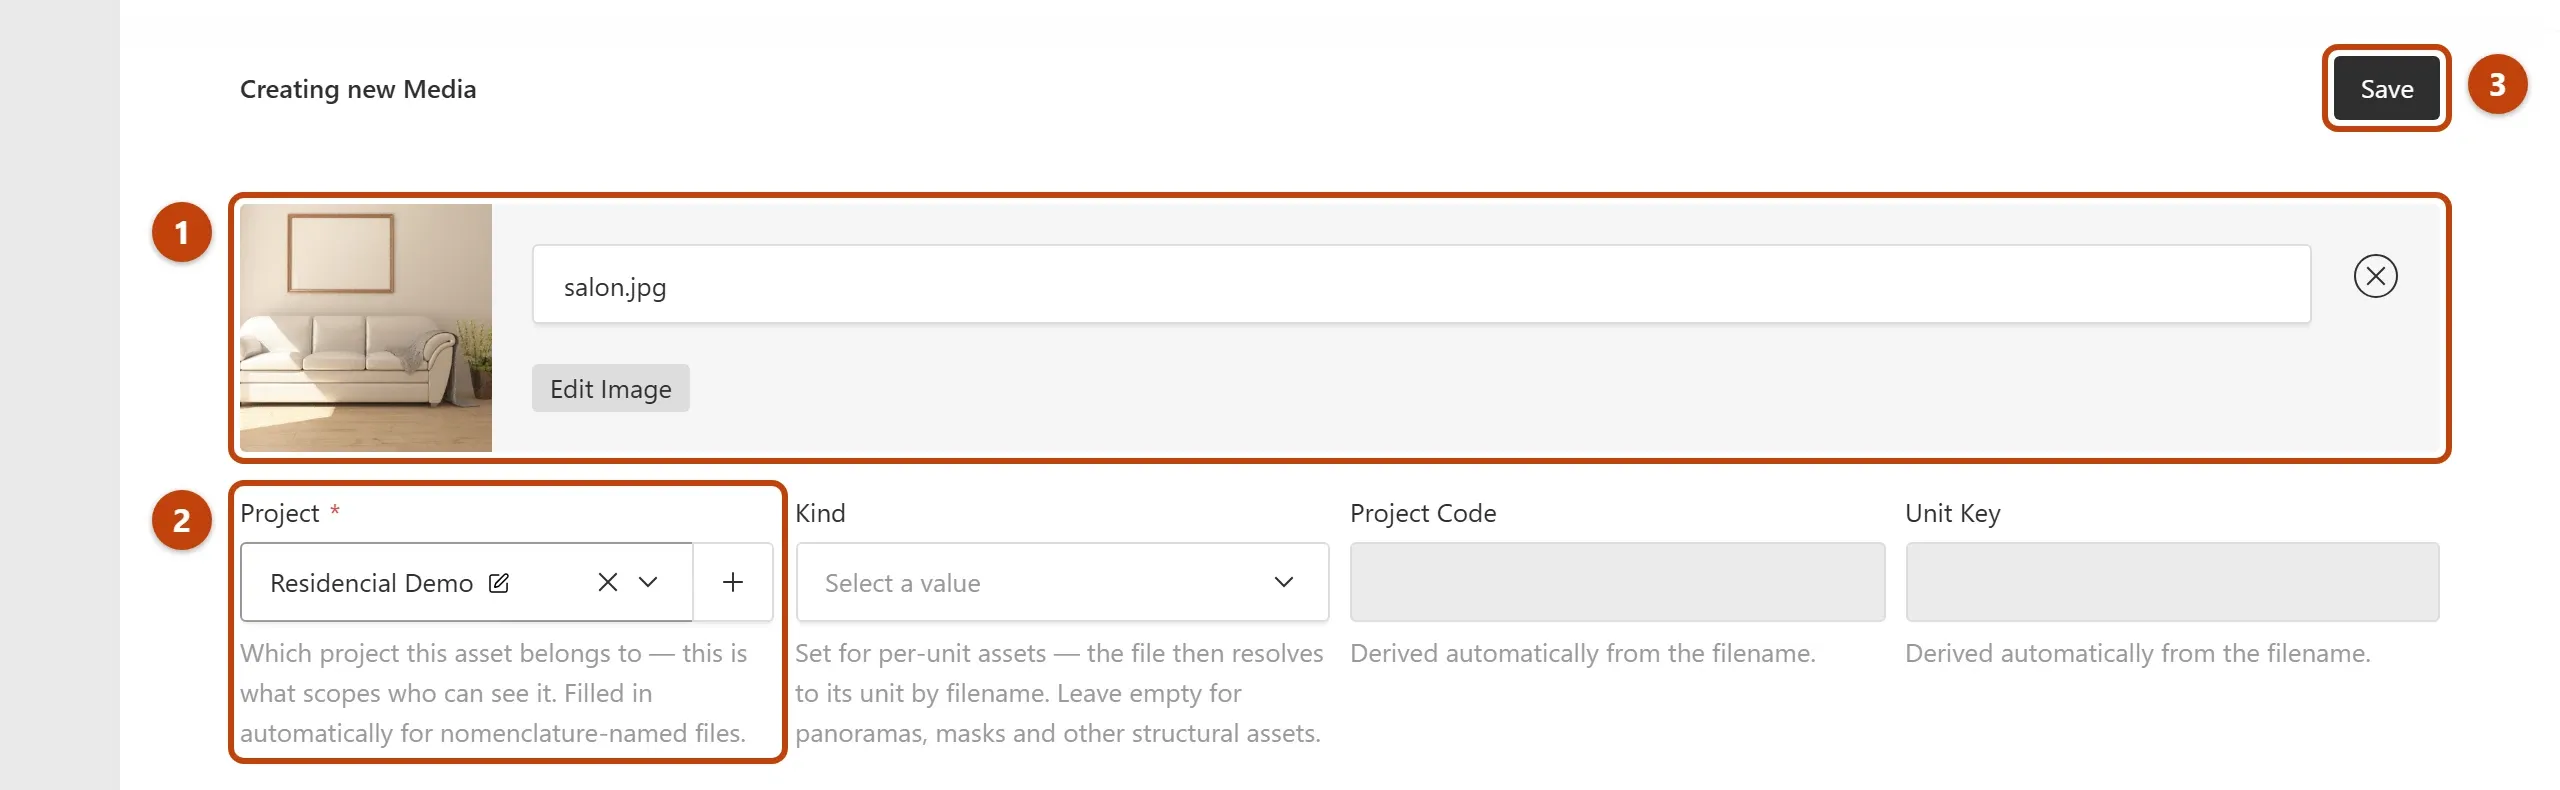This screenshot has width=2560, height=790.
Task: Save the new Media document
Action: coord(2386,88)
